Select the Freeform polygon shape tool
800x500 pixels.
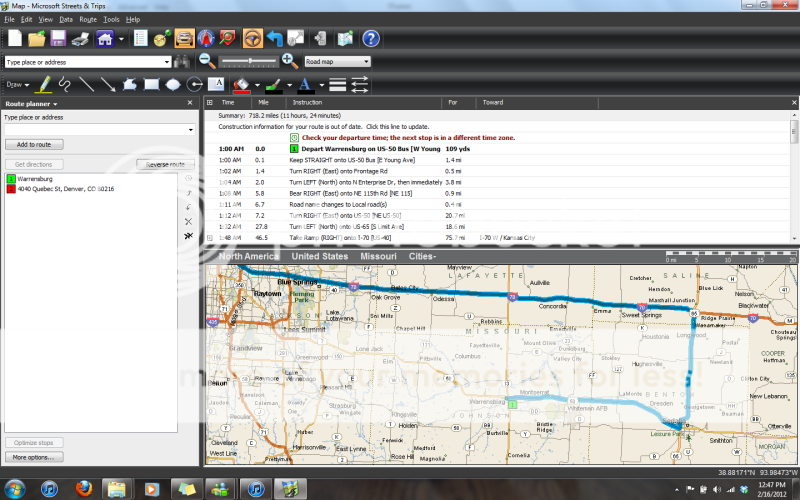(129, 84)
